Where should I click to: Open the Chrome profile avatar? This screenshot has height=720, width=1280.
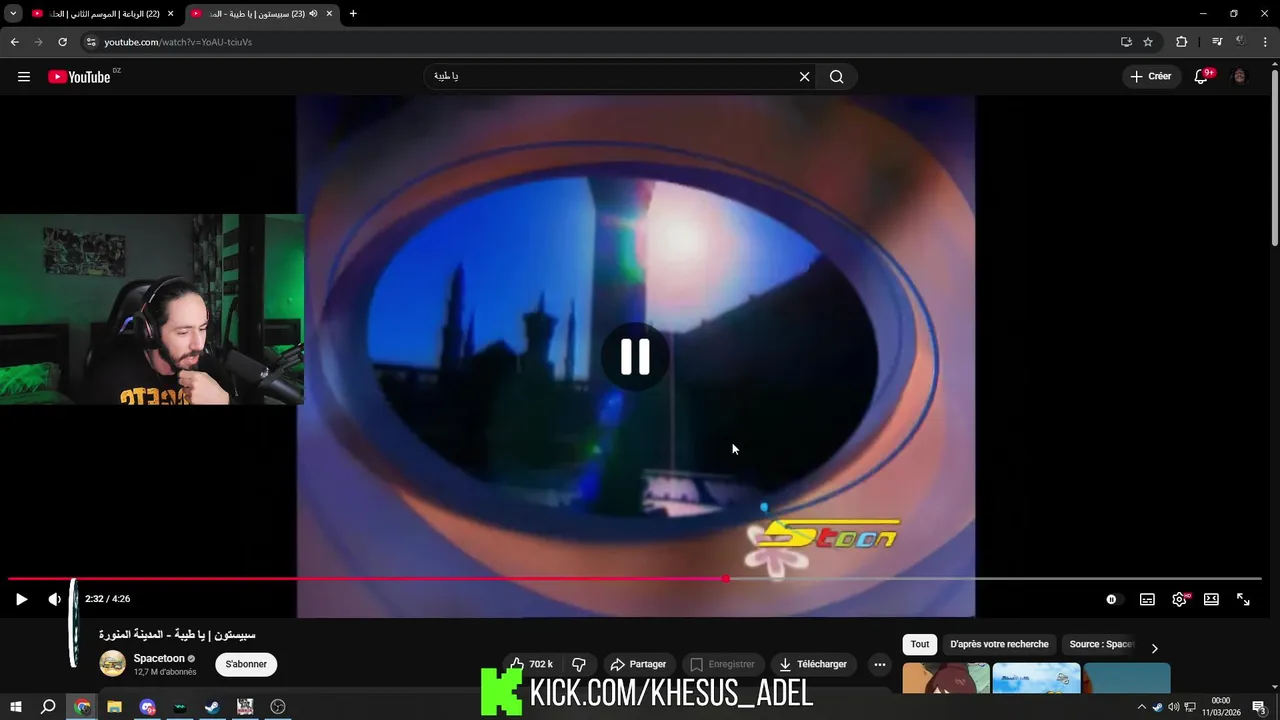point(1241,42)
